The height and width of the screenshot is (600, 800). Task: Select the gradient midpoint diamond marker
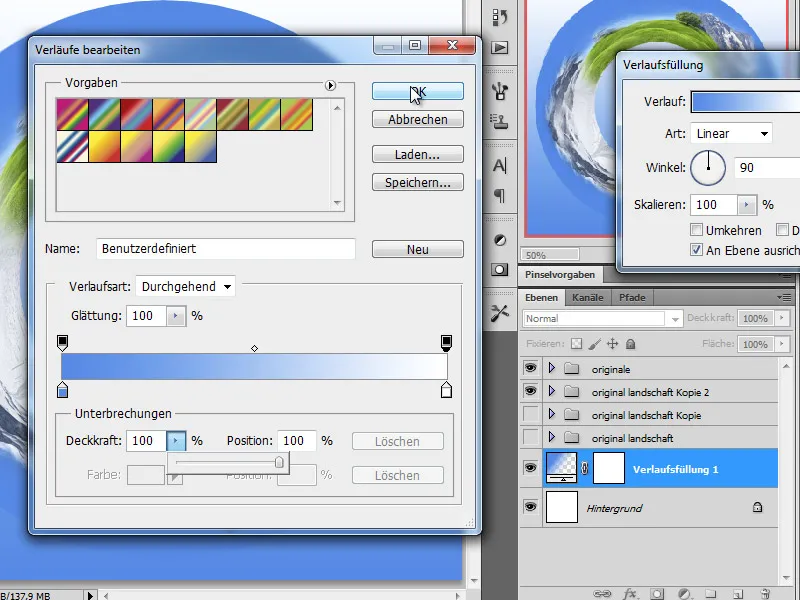coord(255,348)
